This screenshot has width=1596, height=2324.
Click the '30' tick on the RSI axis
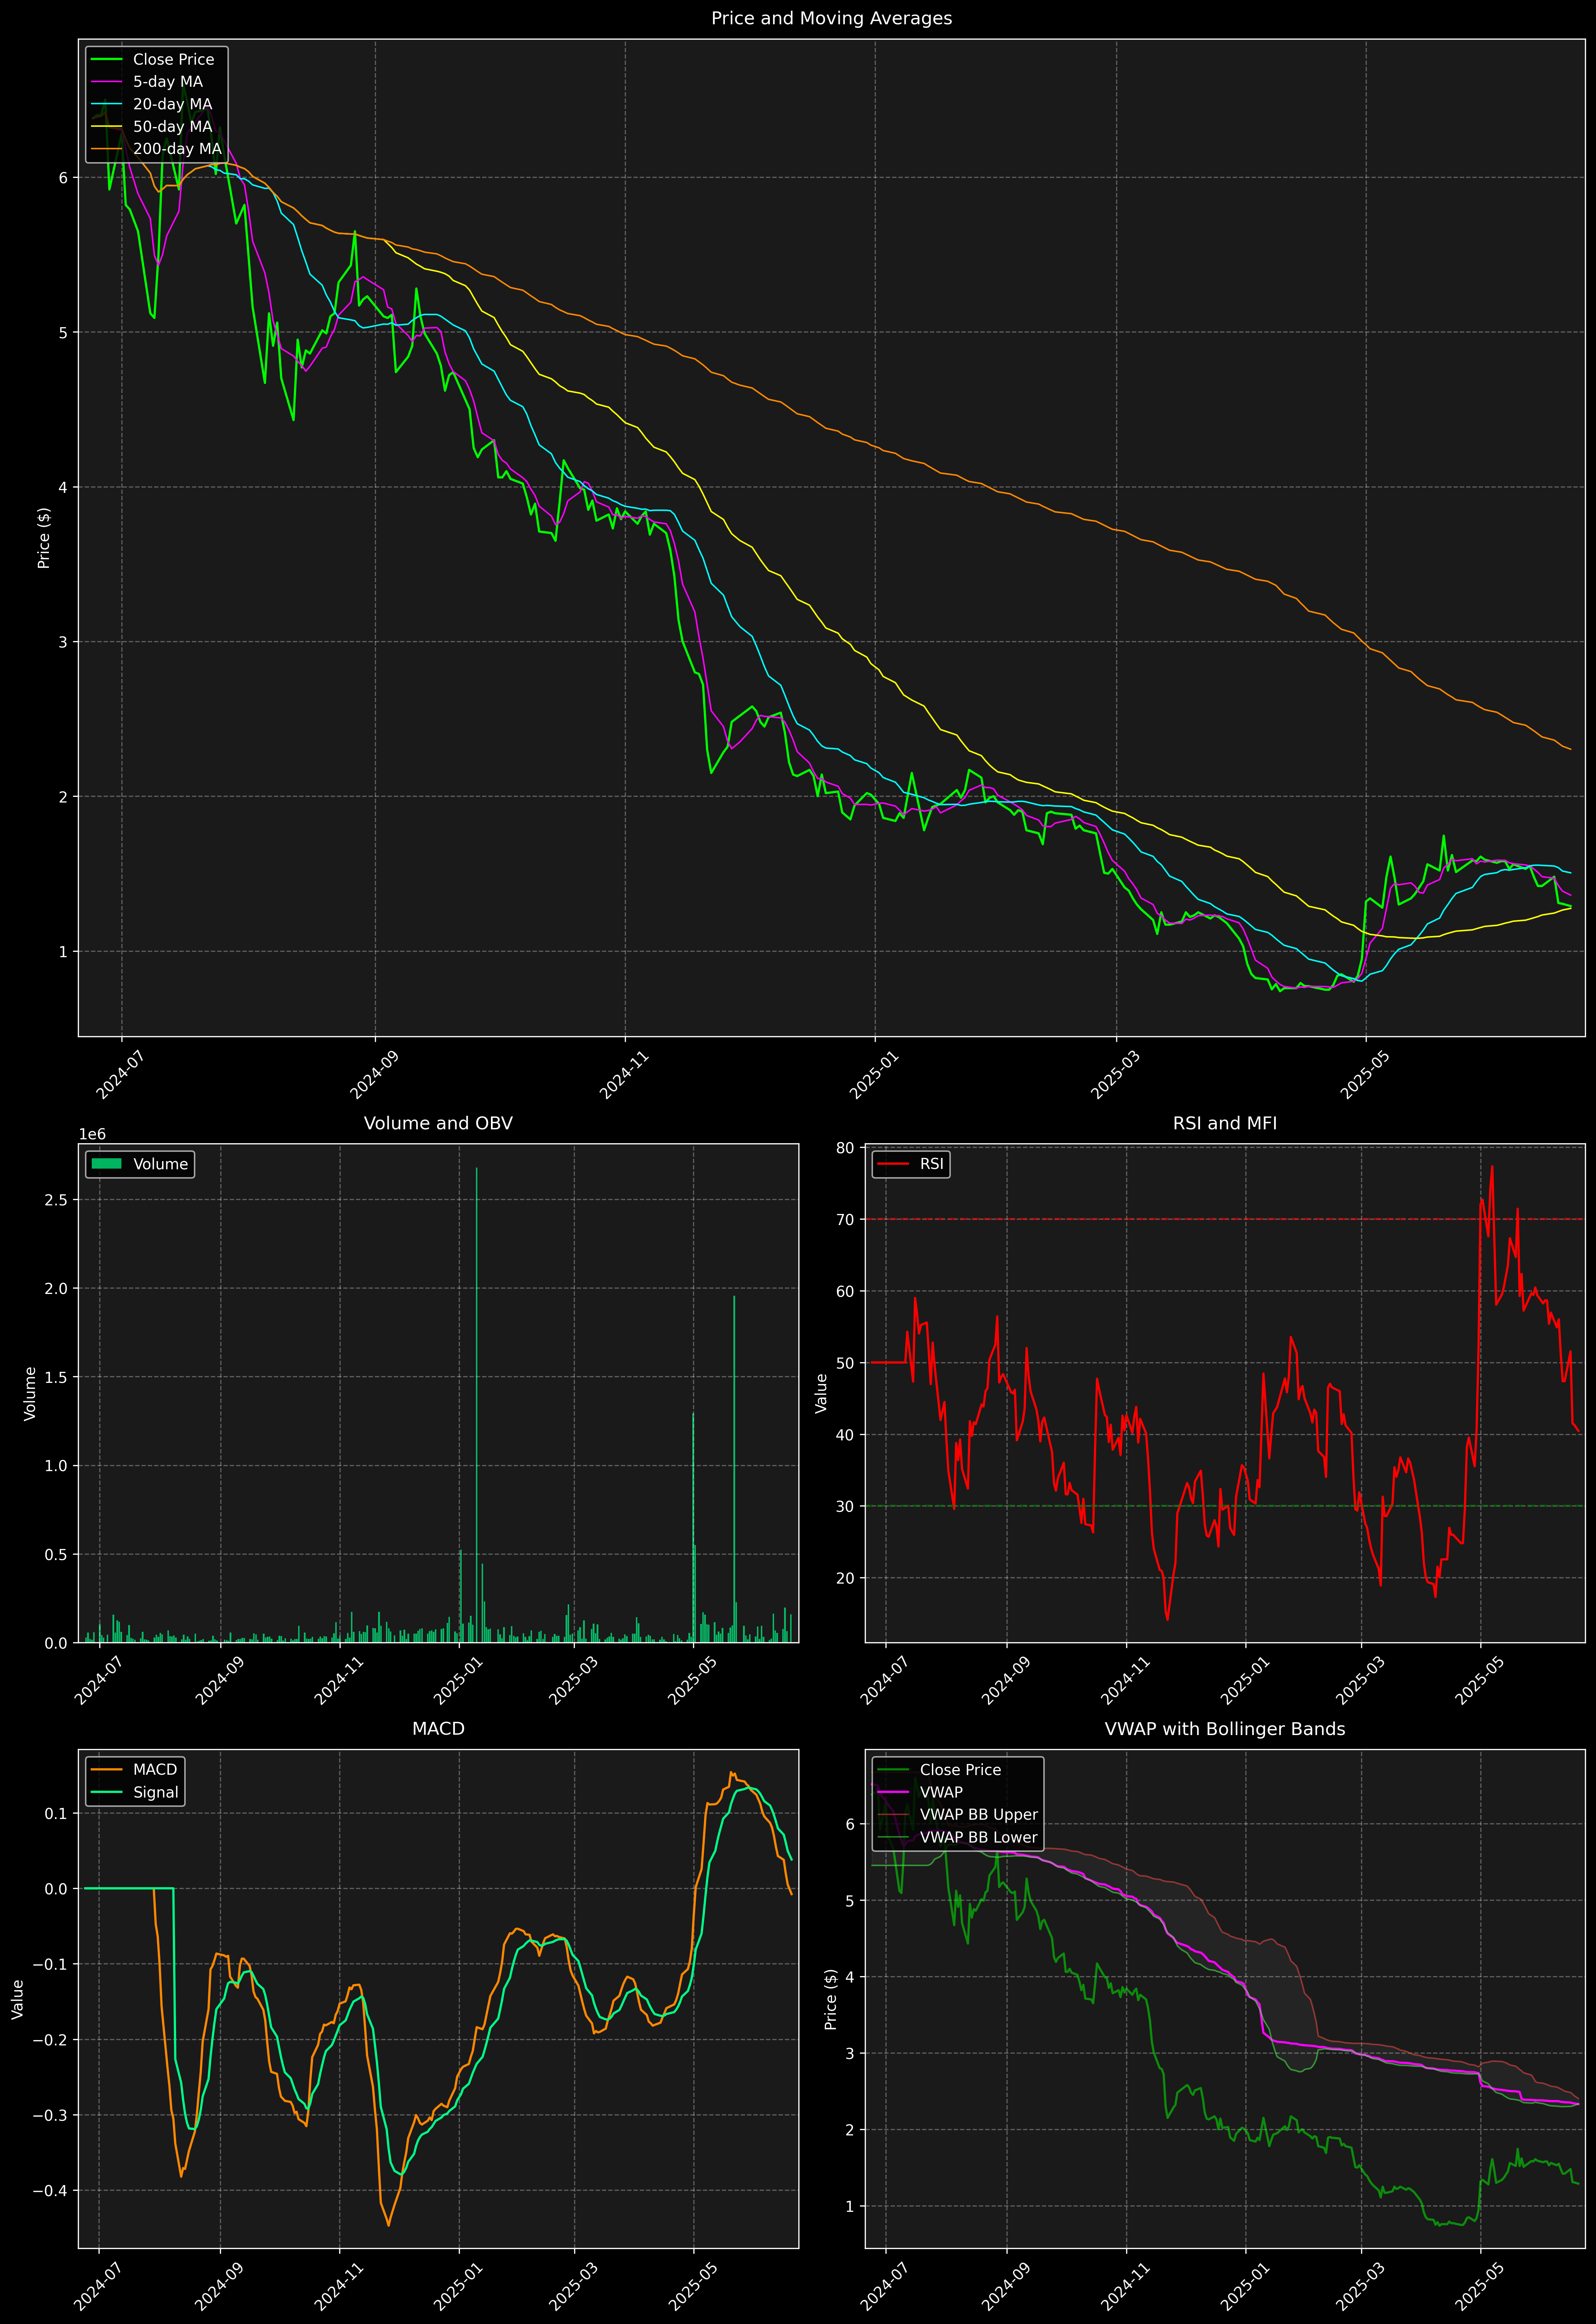845,1507
